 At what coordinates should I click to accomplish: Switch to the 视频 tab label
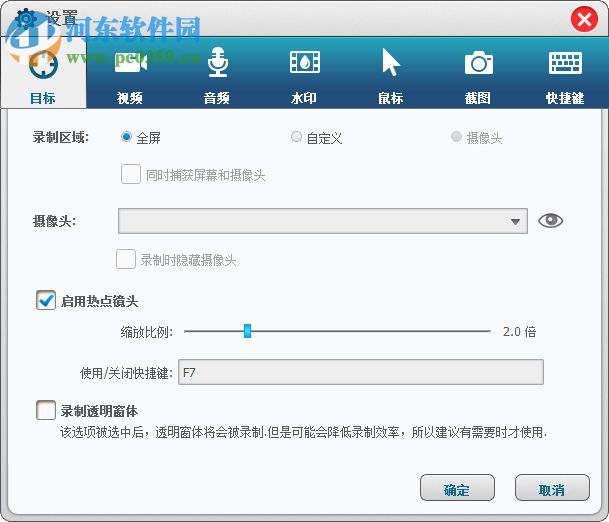pyautogui.click(x=130, y=98)
